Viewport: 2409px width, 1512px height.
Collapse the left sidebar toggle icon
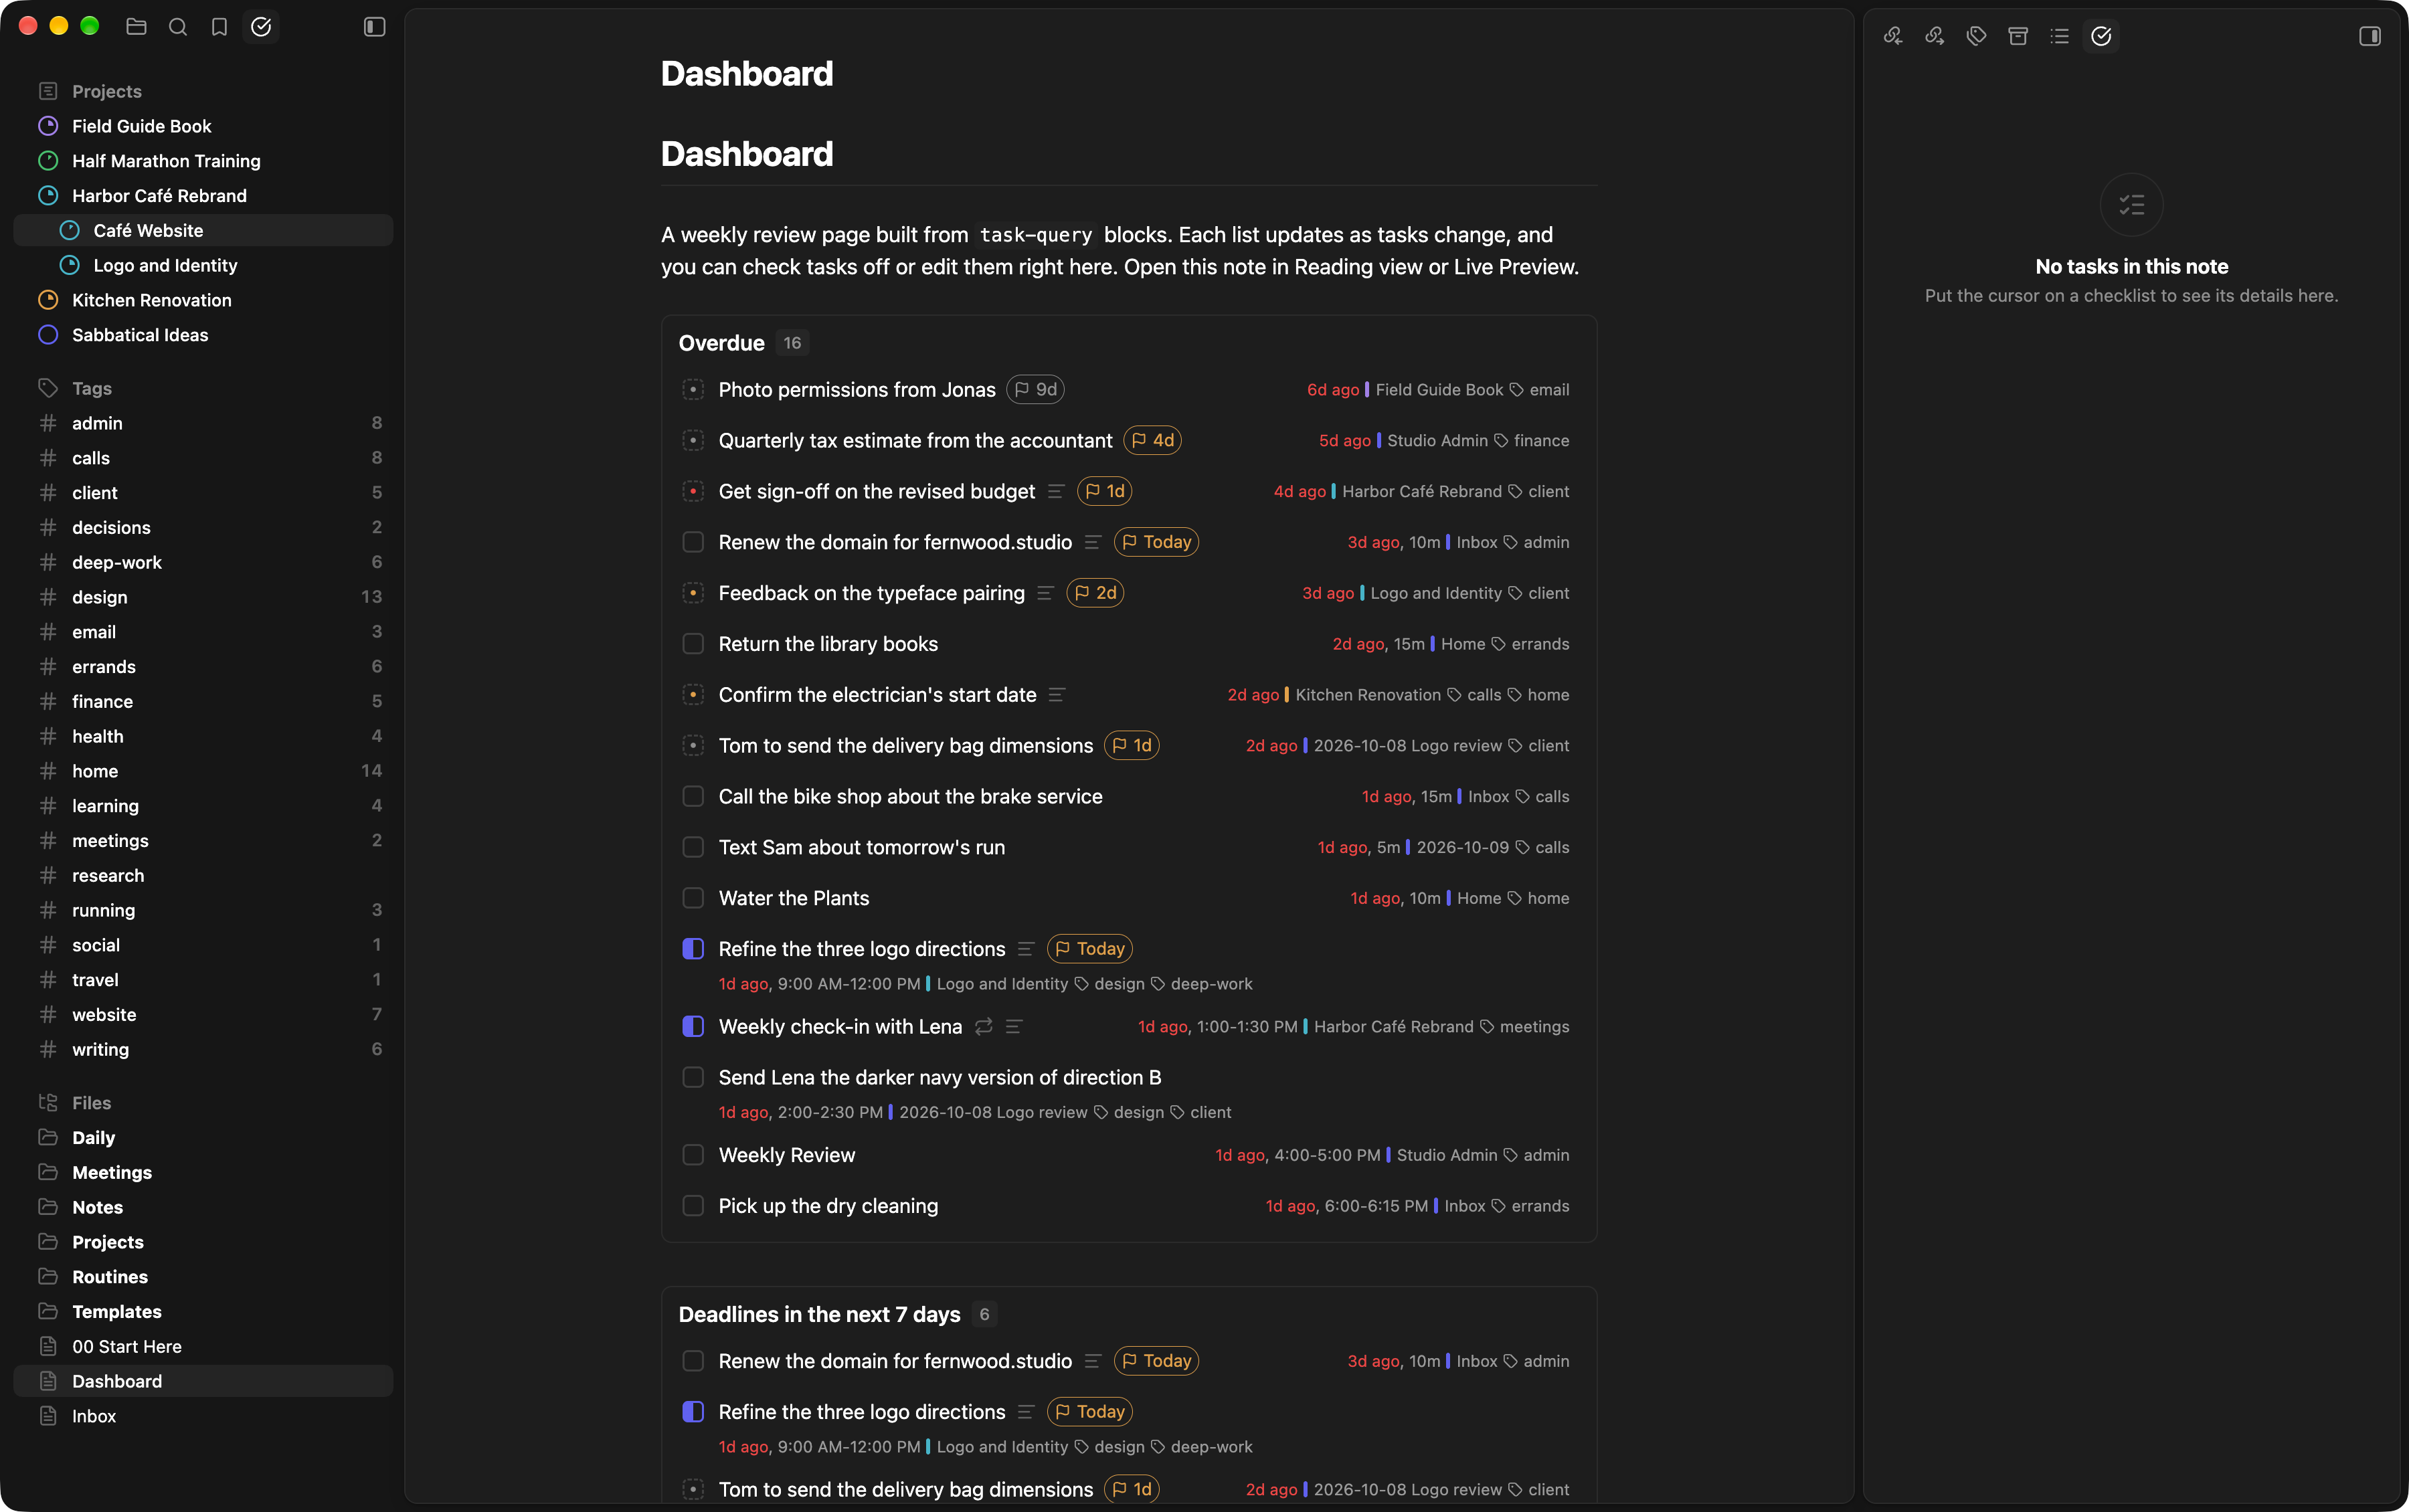tap(374, 27)
